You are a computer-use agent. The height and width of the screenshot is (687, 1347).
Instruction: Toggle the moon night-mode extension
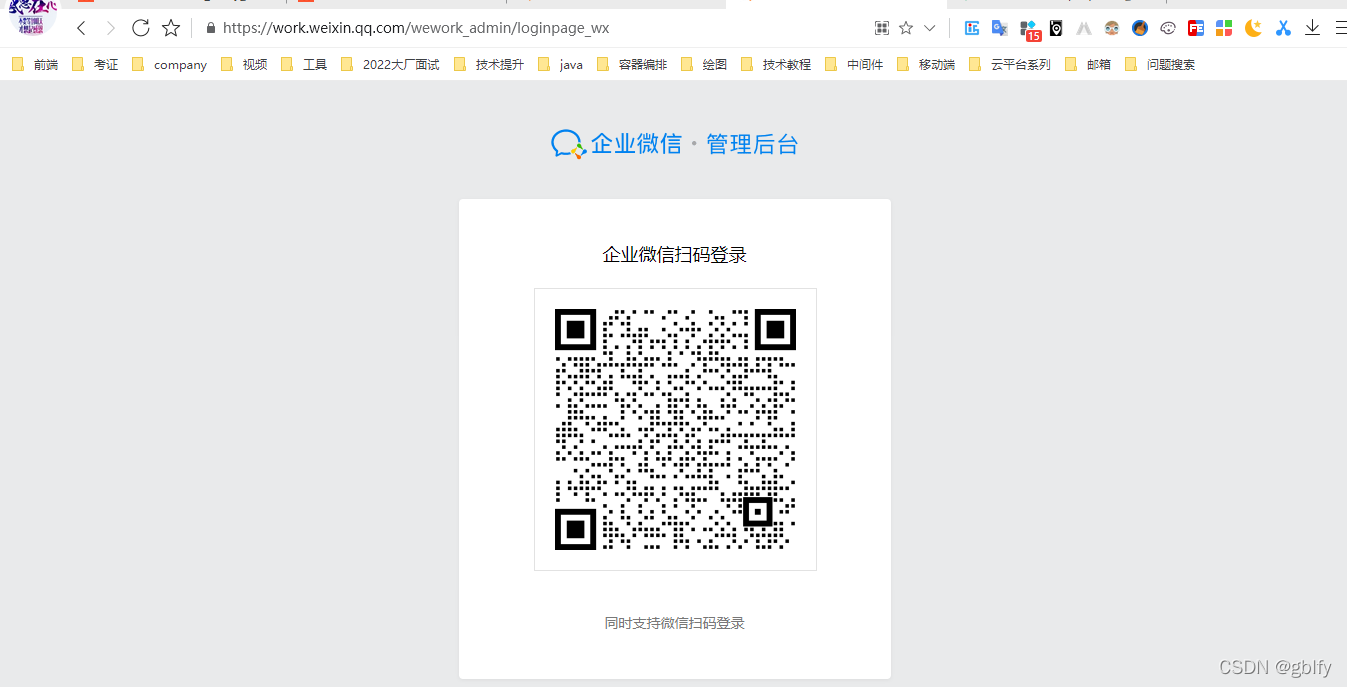tap(1253, 28)
